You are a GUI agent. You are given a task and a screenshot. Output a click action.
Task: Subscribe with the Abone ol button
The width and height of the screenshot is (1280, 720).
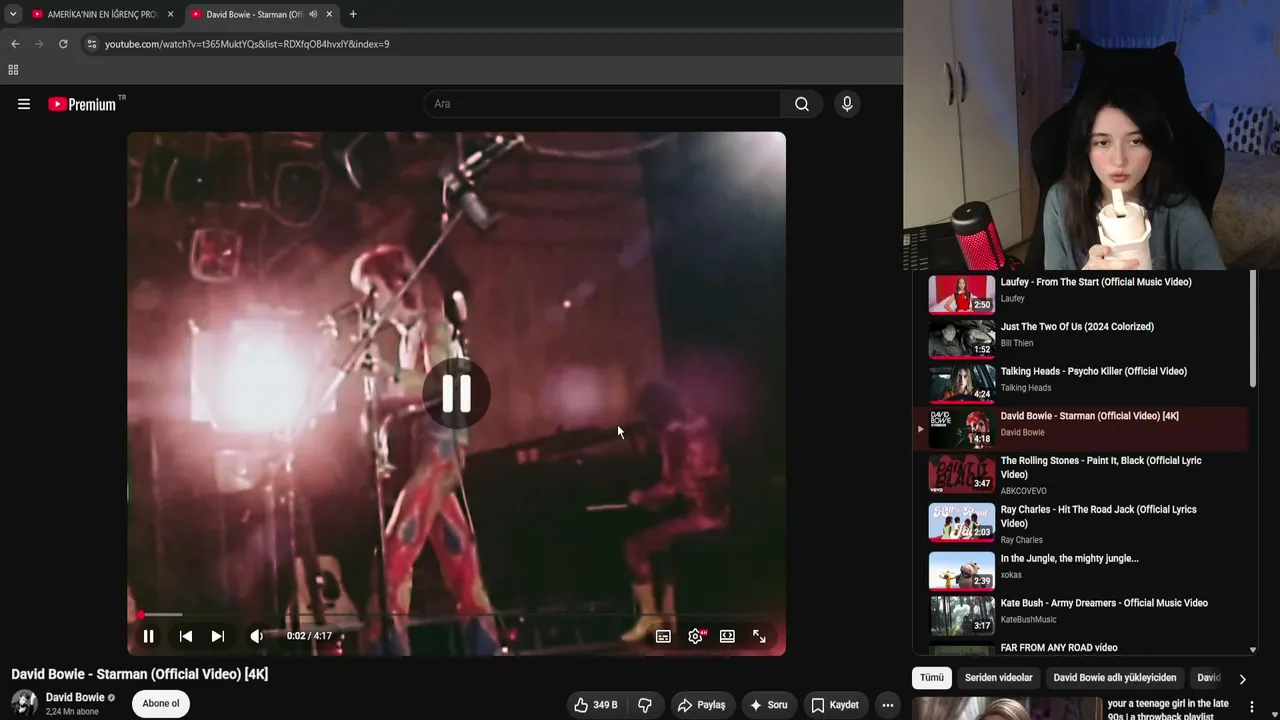click(161, 704)
